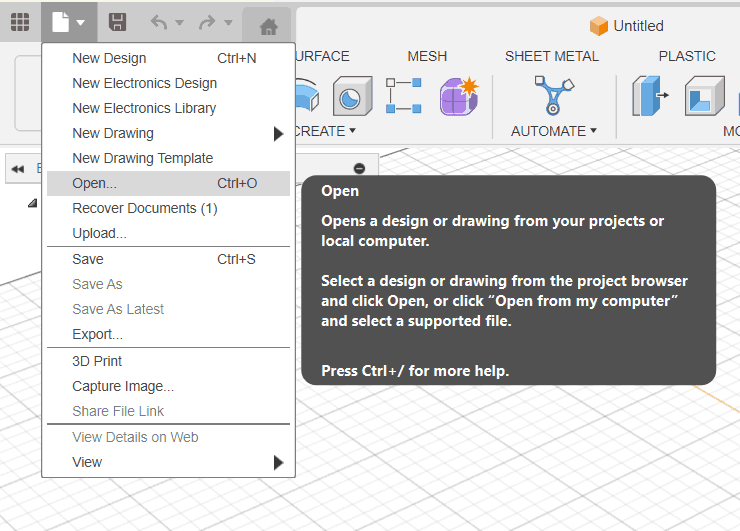Open the View submenu

(168, 462)
